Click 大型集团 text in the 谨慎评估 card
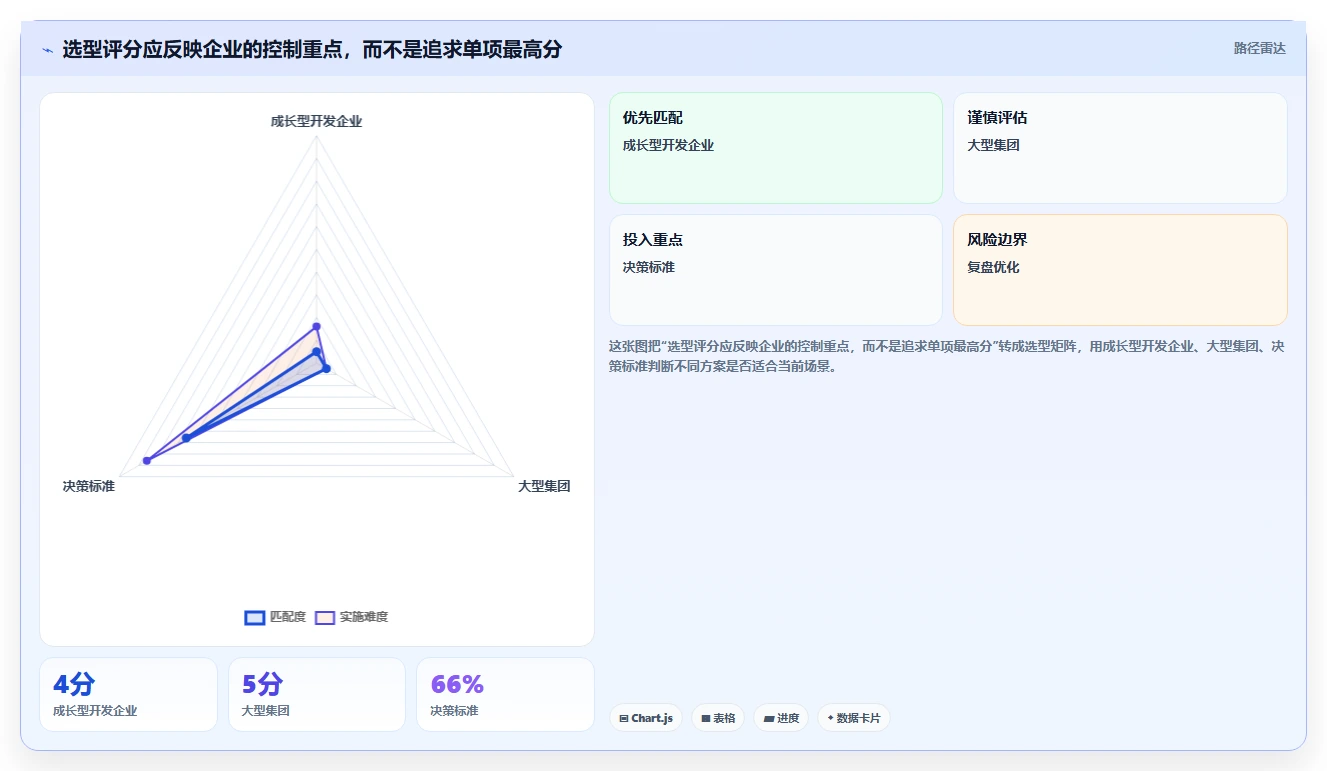1327x771 pixels. (993, 145)
